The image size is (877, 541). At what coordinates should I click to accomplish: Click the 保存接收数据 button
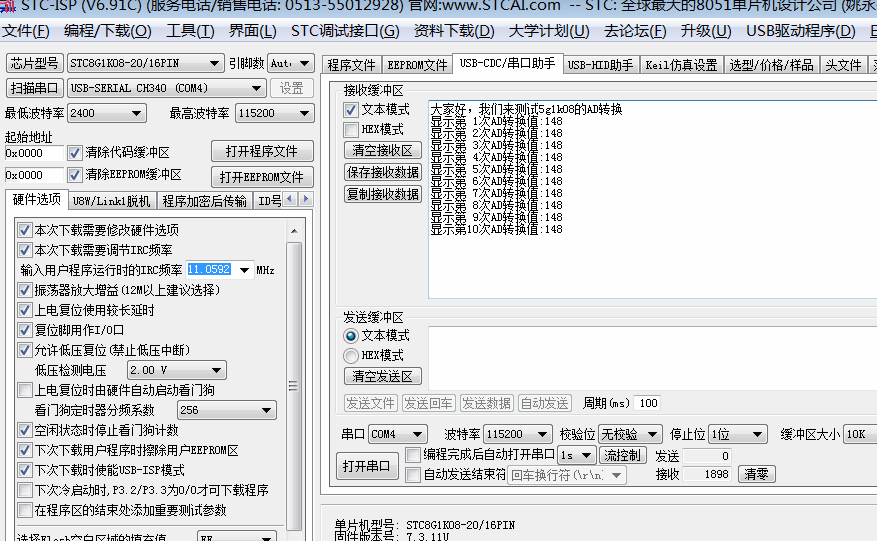383,172
